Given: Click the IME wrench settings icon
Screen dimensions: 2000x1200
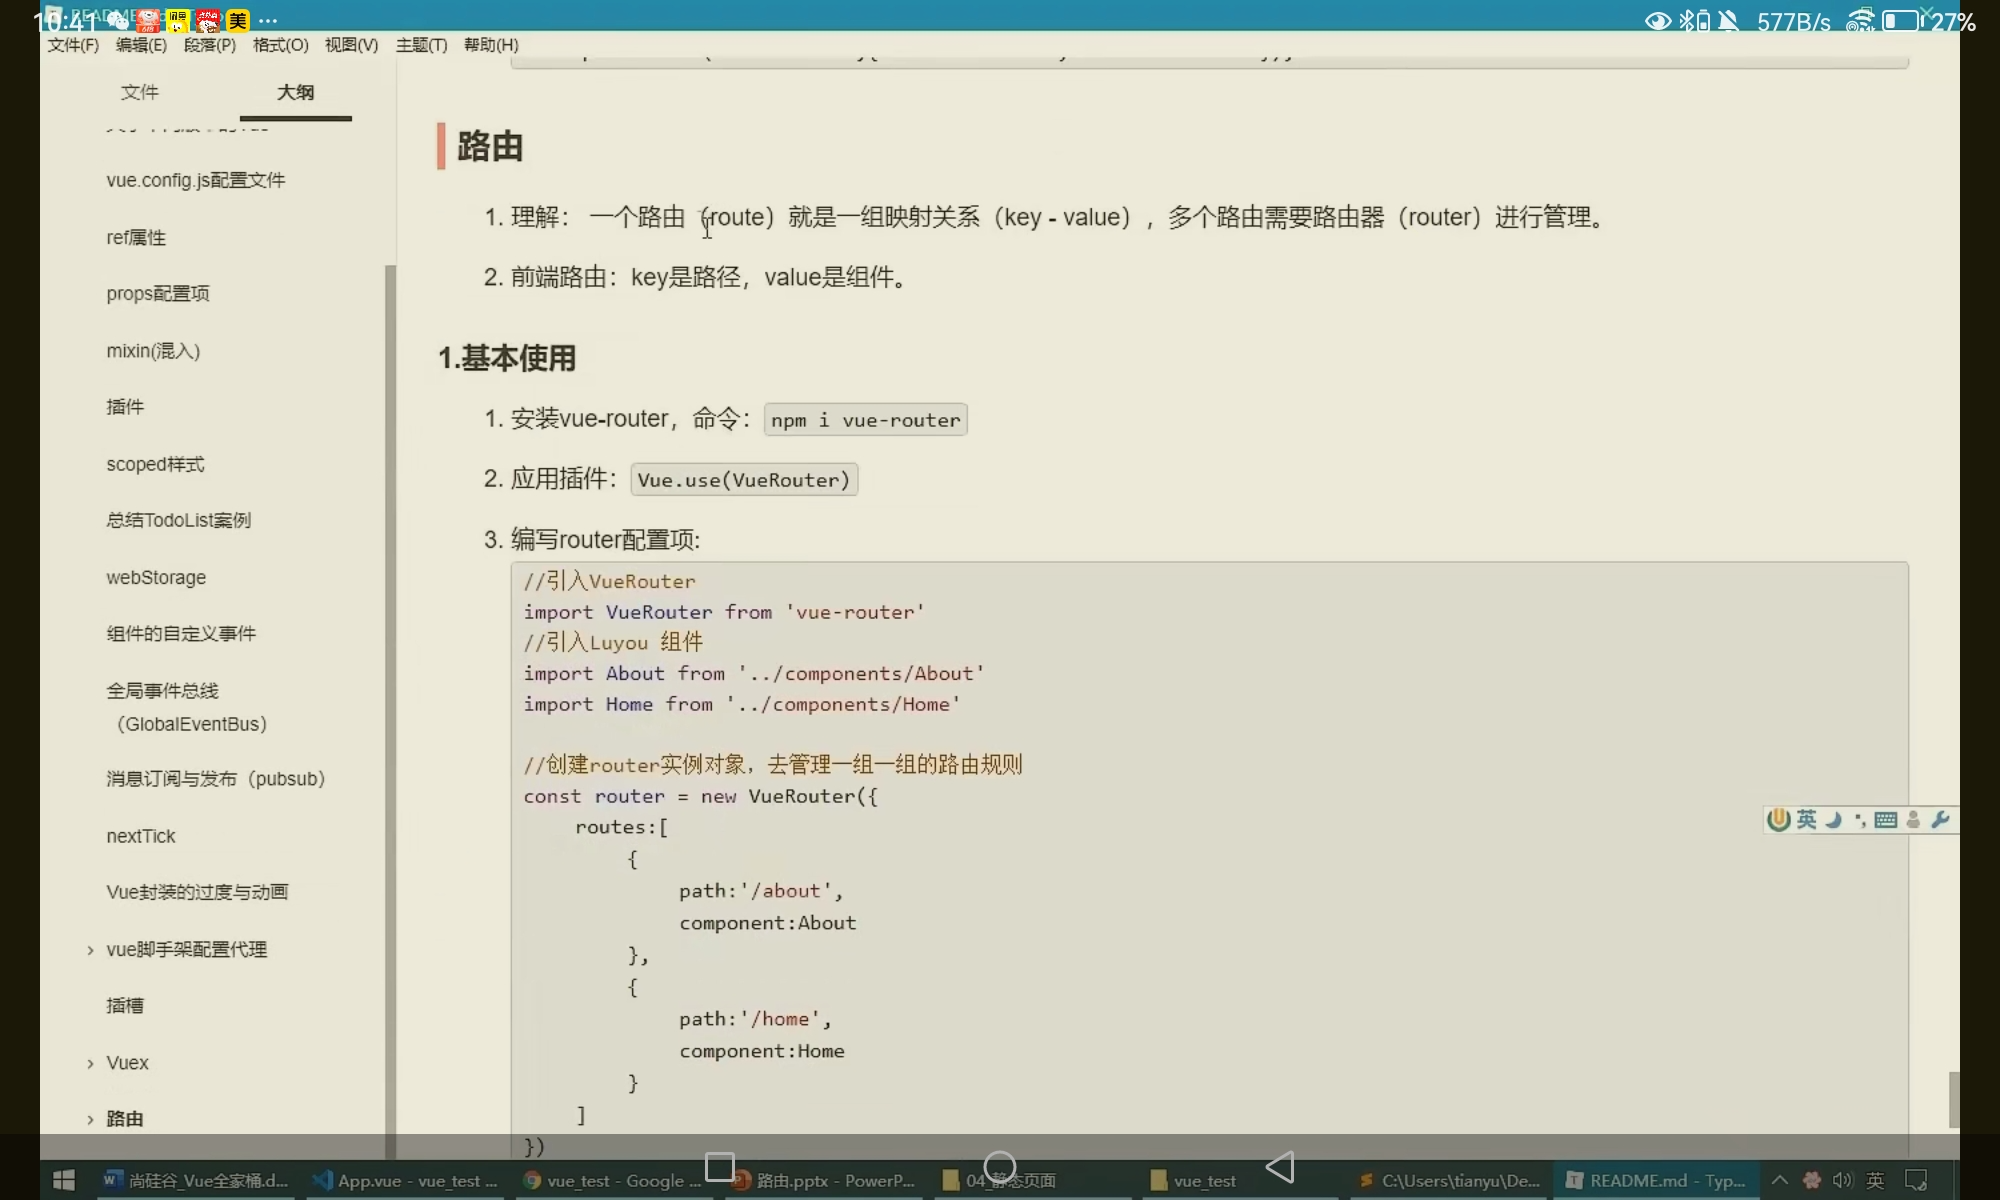Looking at the screenshot, I should click(x=1940, y=820).
